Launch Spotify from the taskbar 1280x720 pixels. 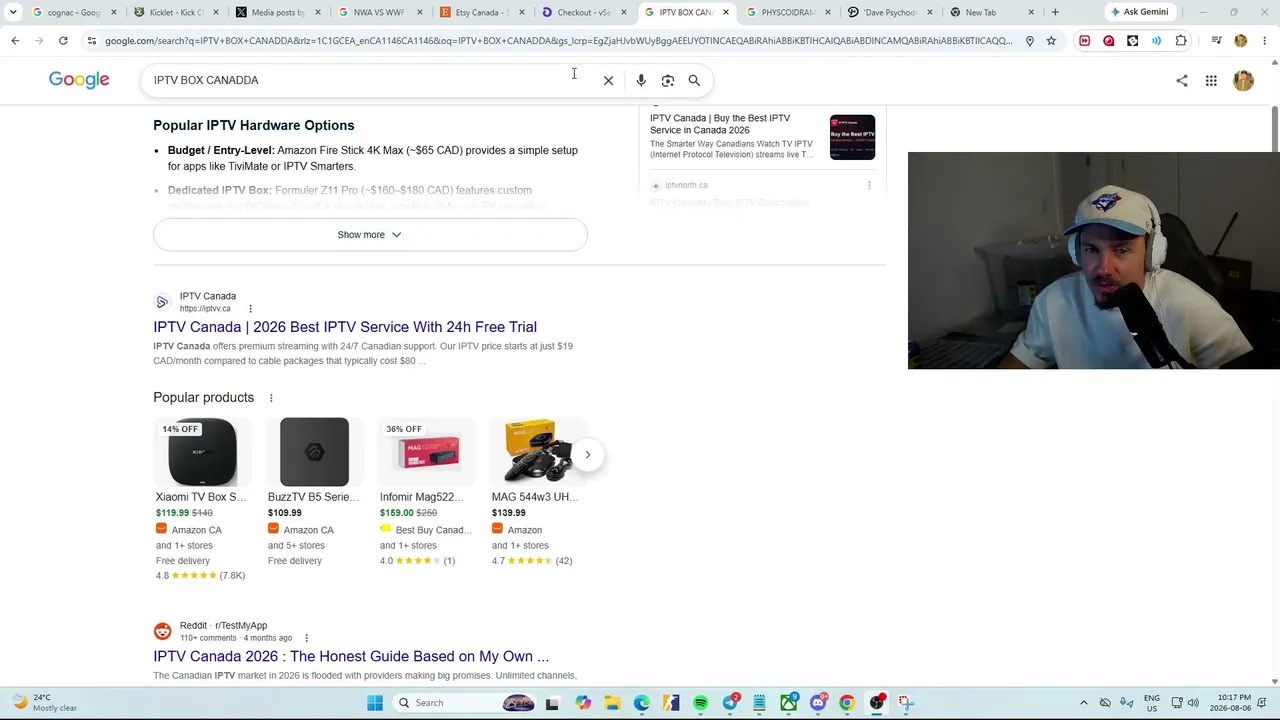coord(700,703)
